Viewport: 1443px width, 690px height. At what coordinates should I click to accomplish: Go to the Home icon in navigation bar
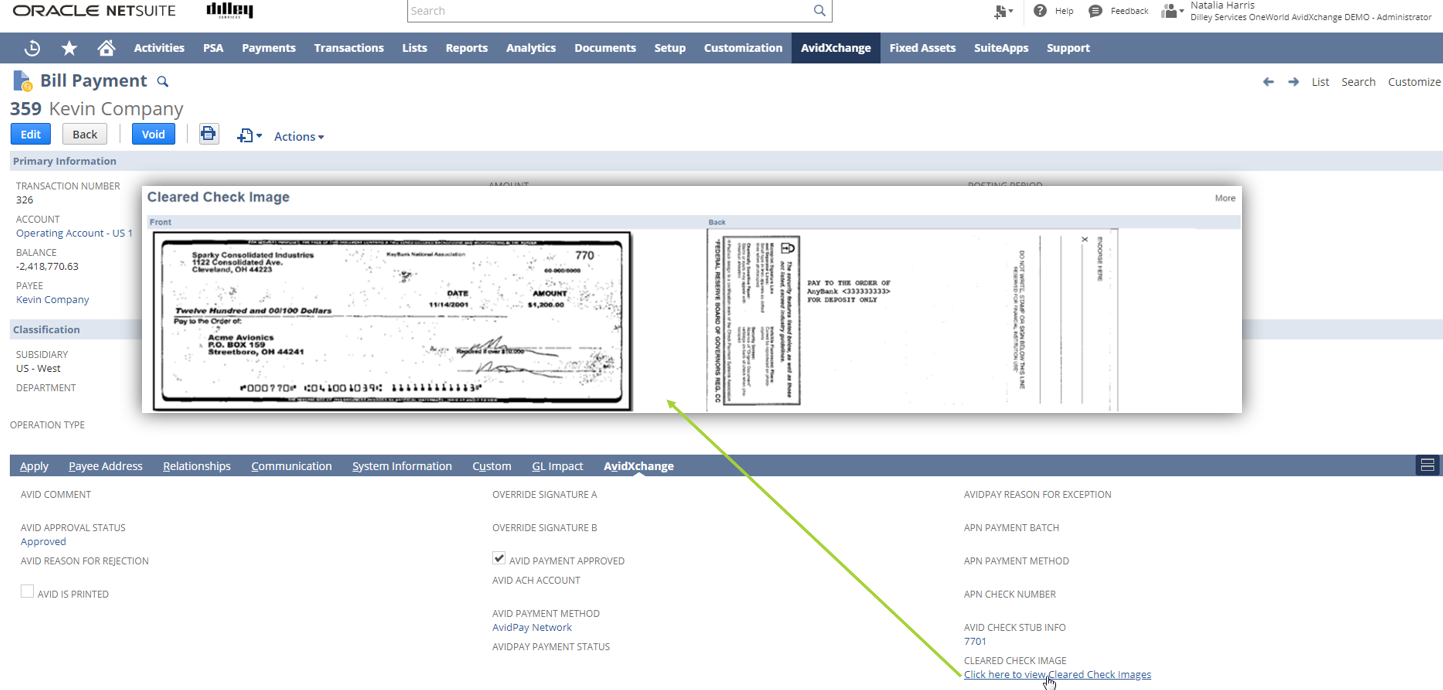pos(106,48)
